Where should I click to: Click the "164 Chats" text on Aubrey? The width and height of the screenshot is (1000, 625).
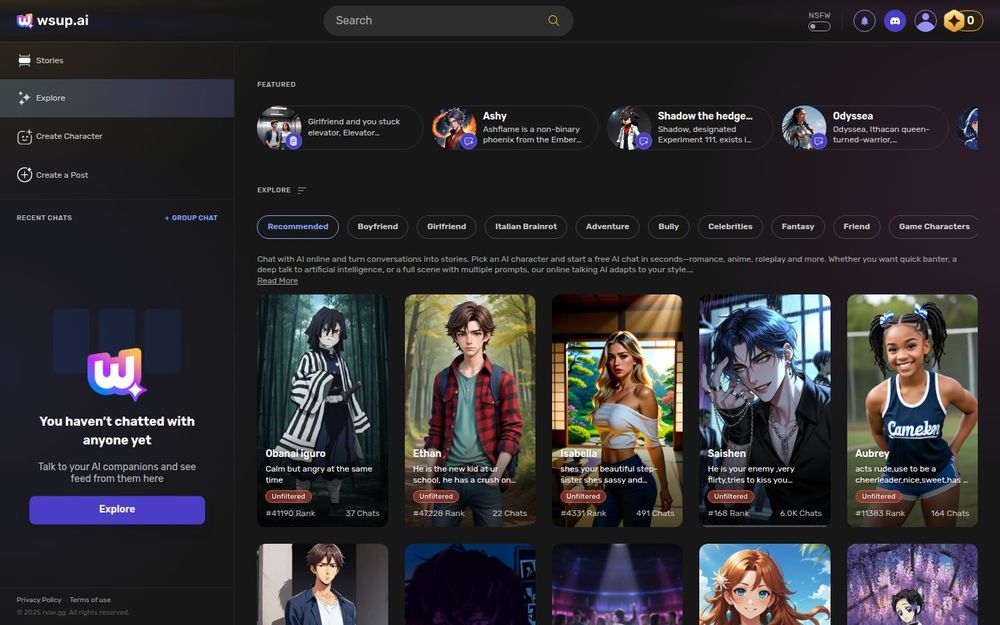950,513
